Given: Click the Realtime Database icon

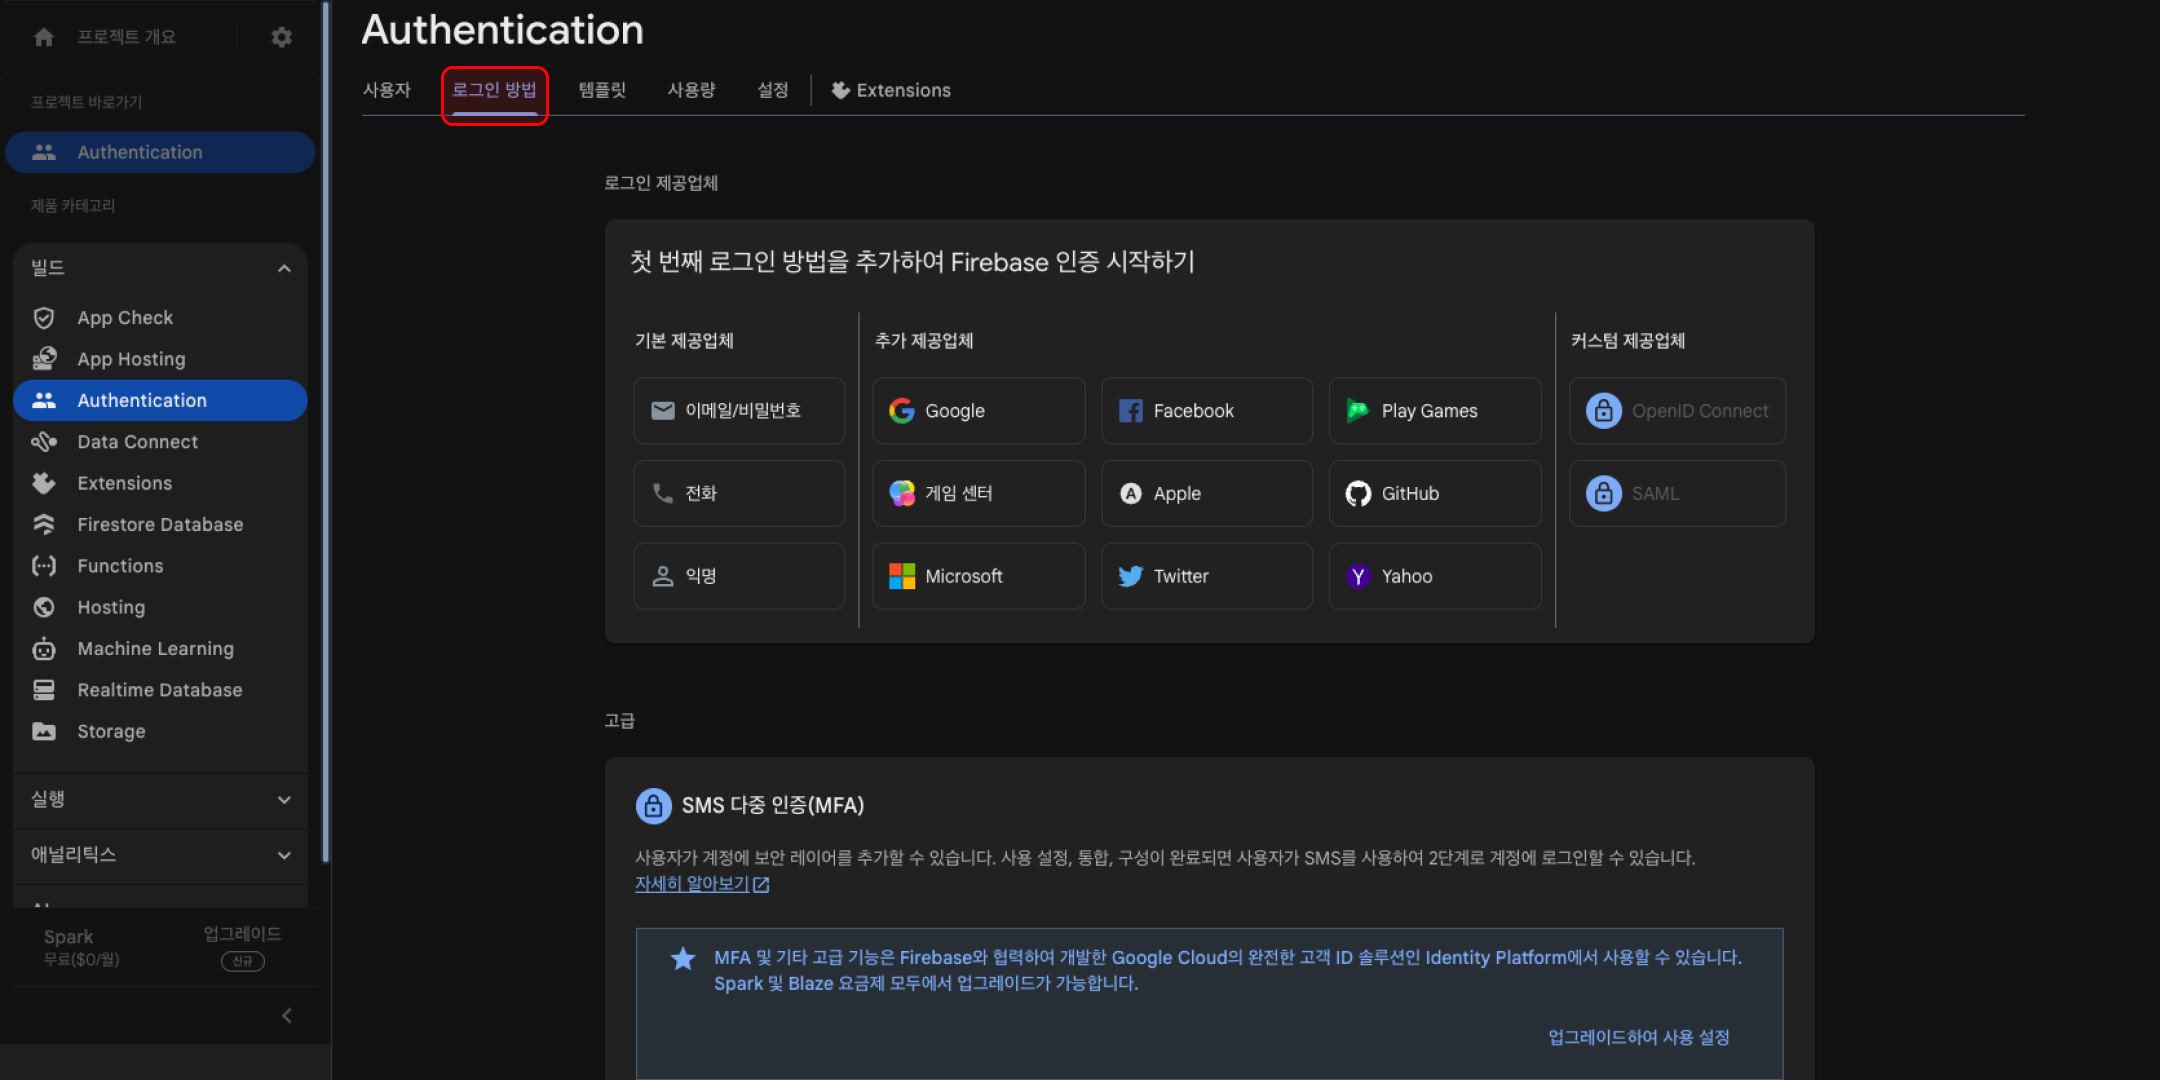Looking at the screenshot, I should tap(44, 690).
